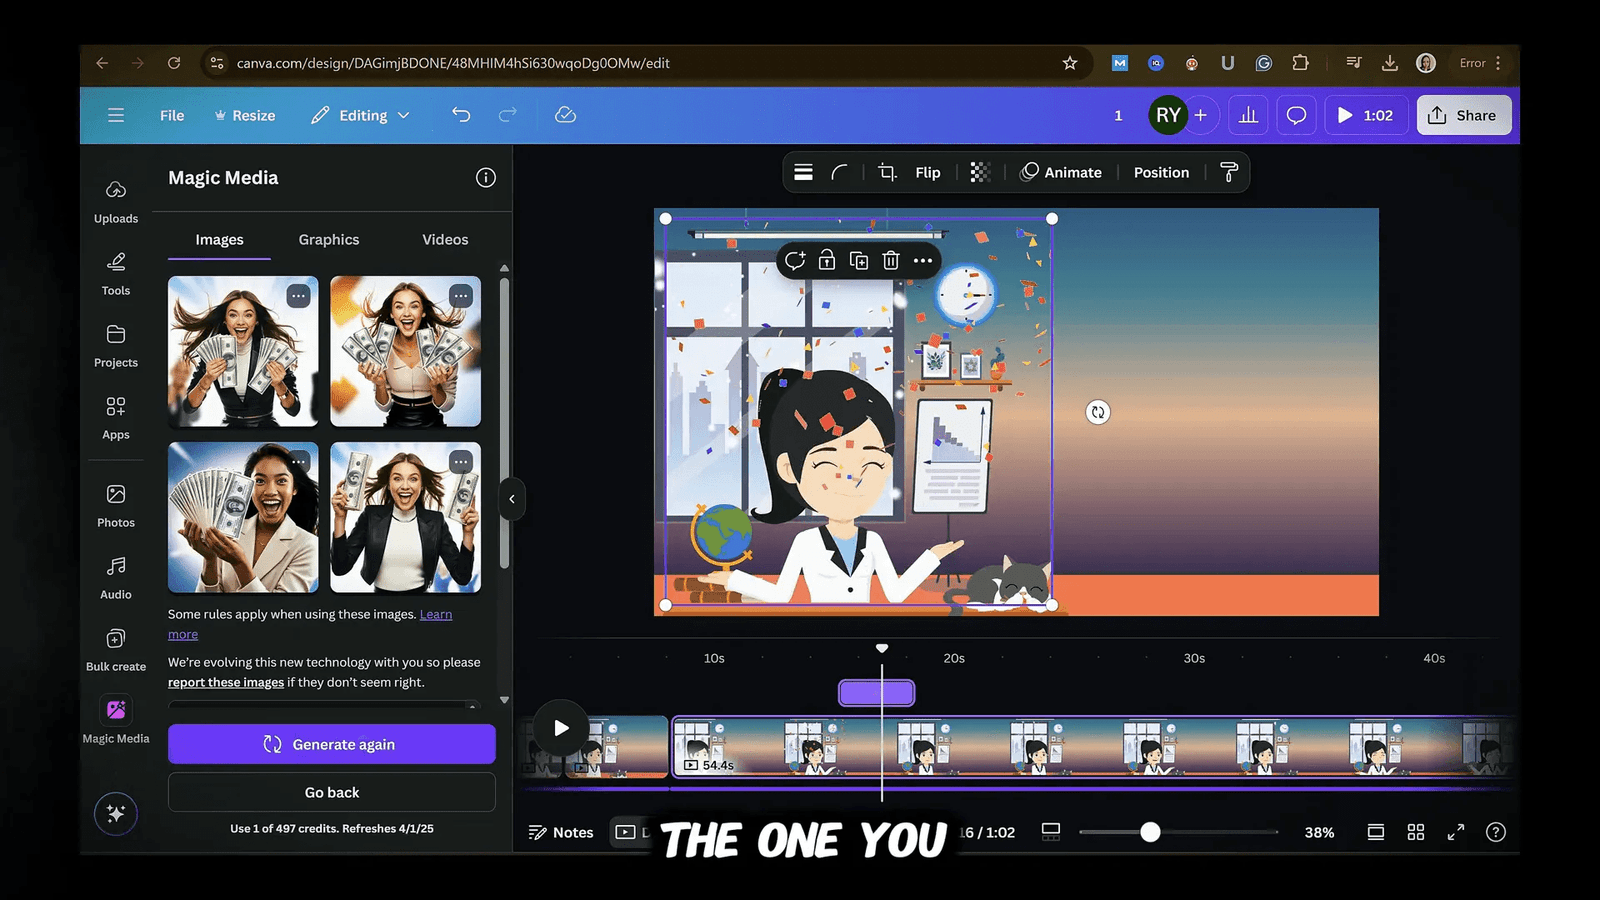The width and height of the screenshot is (1600, 900).
Task: Play the video from the timeline
Action: coord(560,727)
